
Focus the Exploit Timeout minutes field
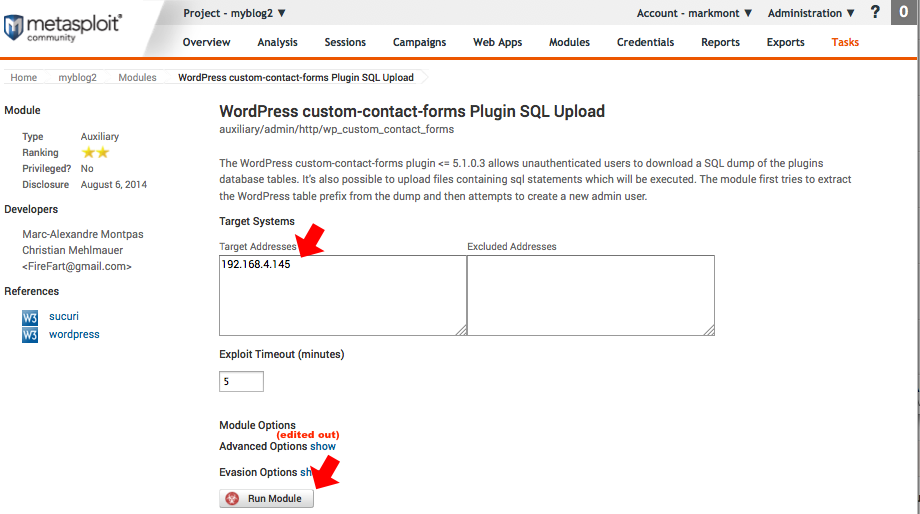[241, 382]
